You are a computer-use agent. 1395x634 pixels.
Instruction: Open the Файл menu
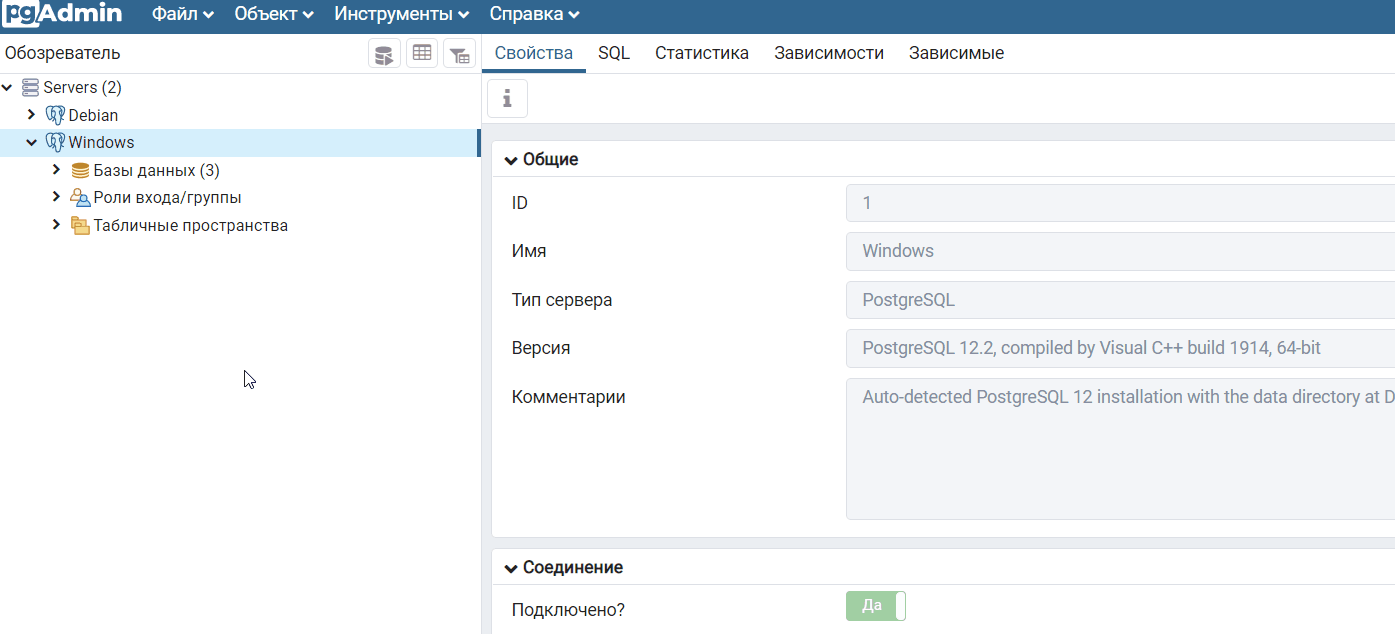click(x=182, y=15)
